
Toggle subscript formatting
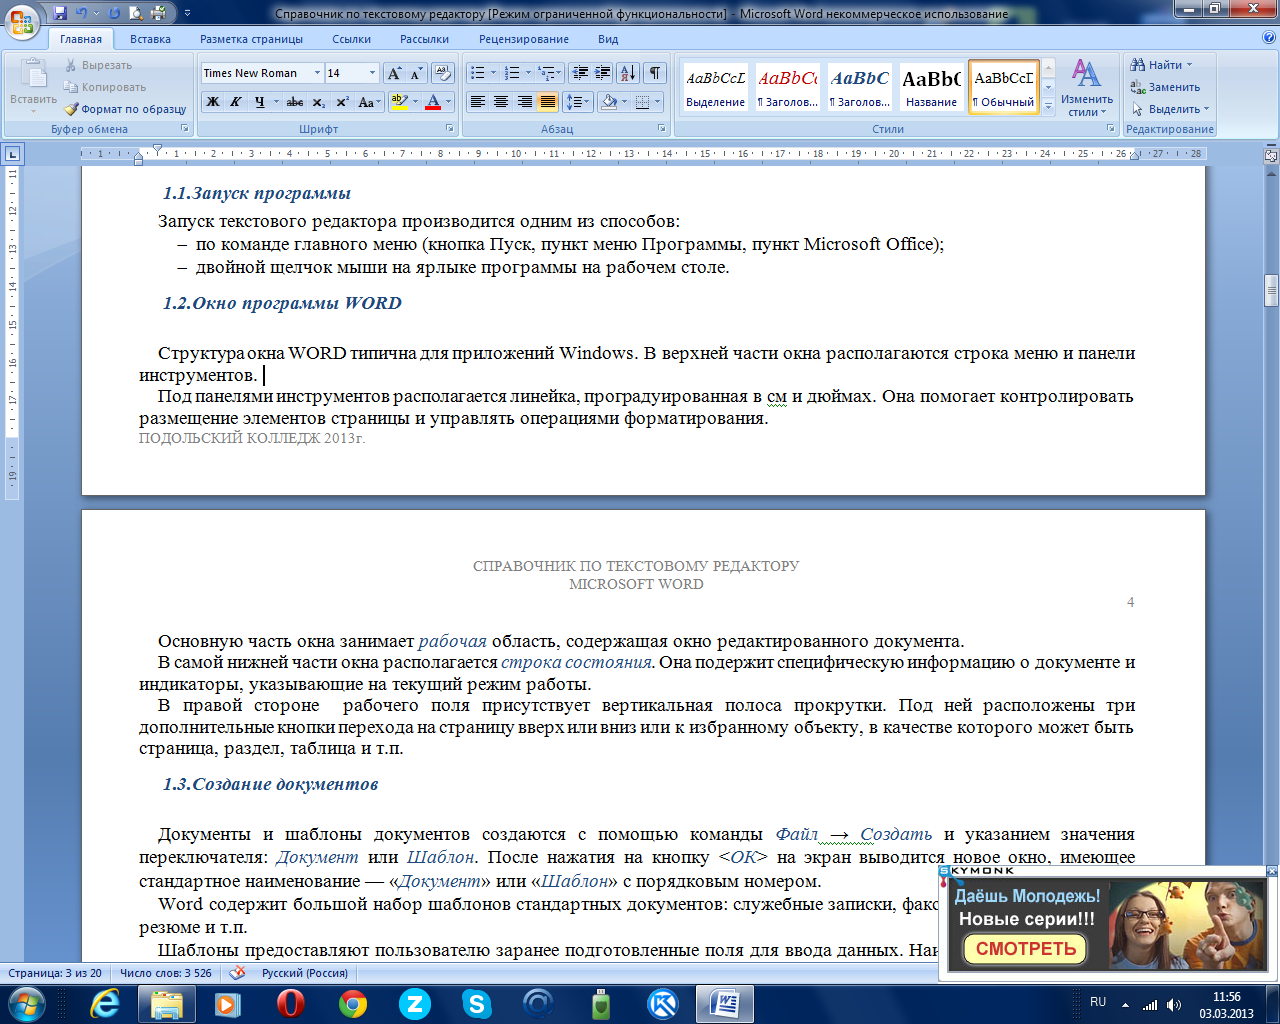click(x=318, y=102)
